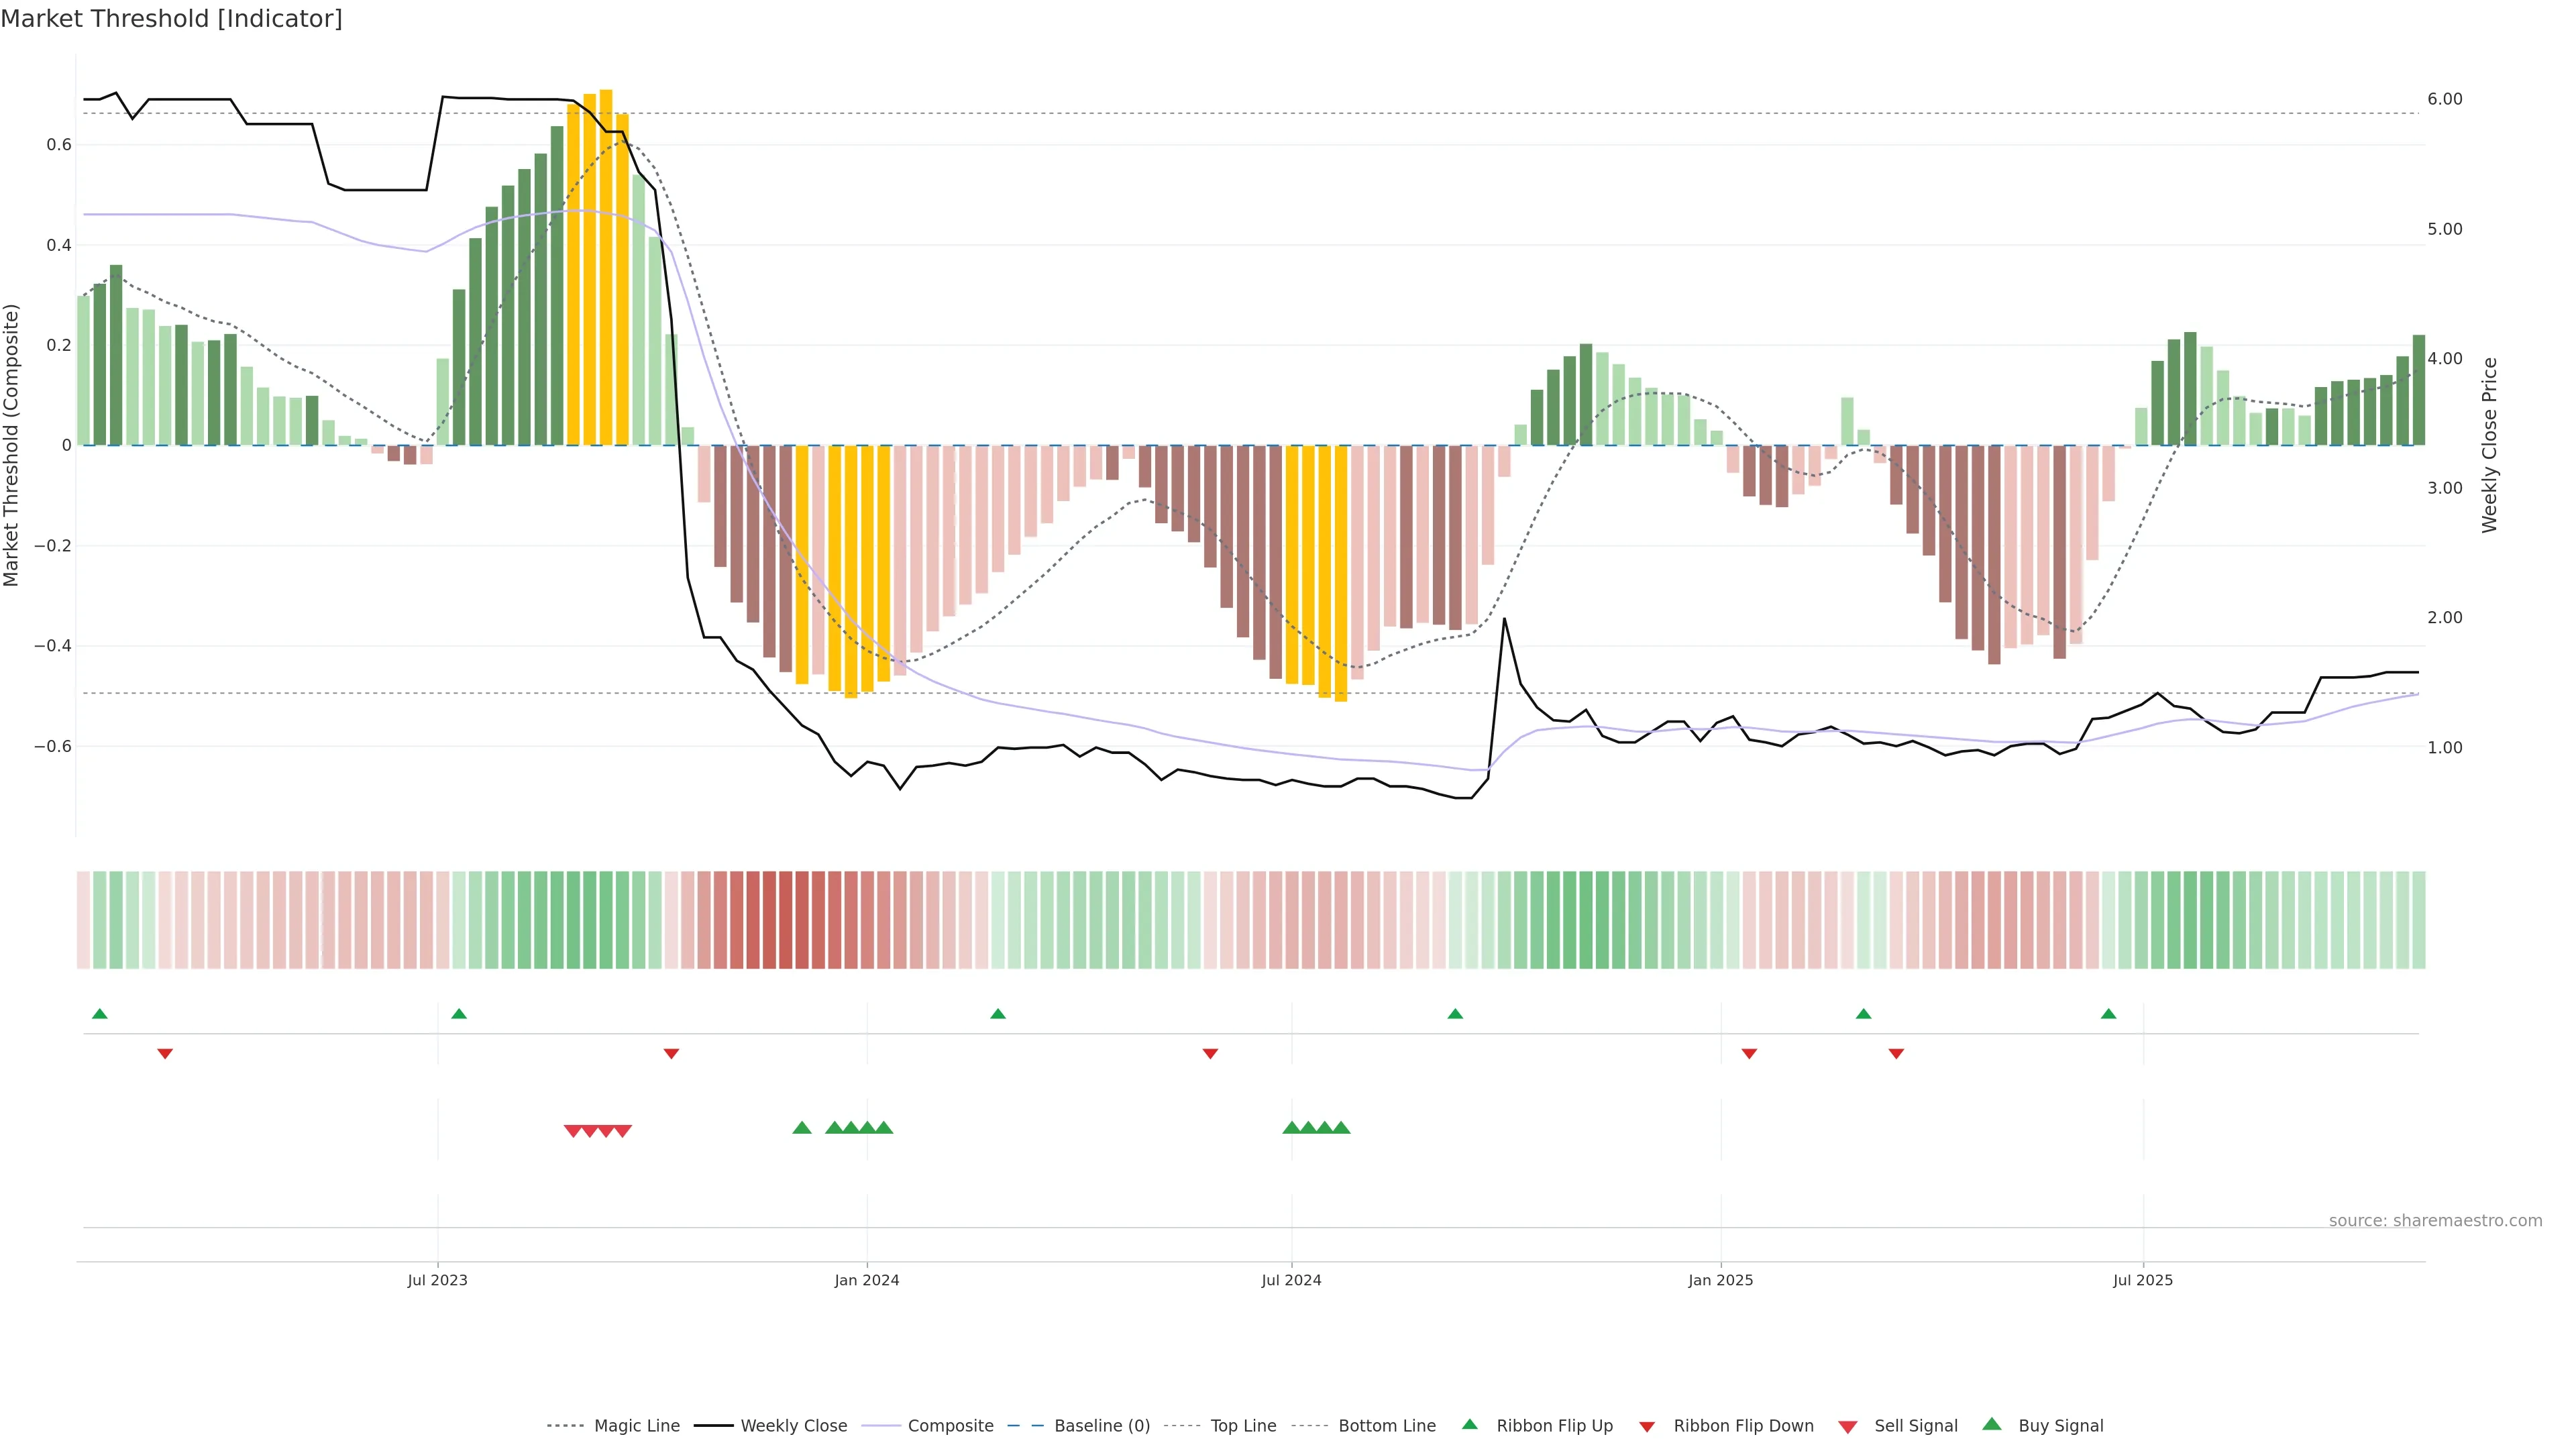Toggle Baseline (0) legend entry
2576x1449 pixels.
point(1101,1426)
